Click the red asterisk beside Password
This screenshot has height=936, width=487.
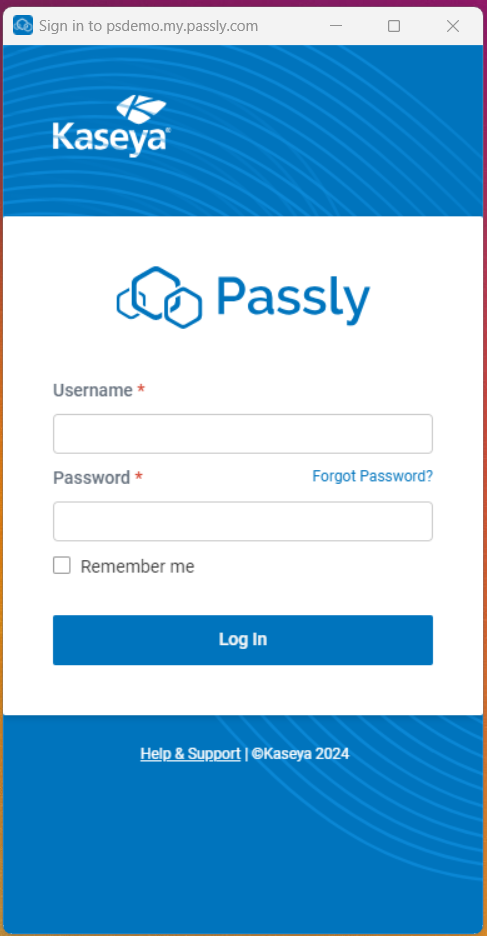[138, 476]
